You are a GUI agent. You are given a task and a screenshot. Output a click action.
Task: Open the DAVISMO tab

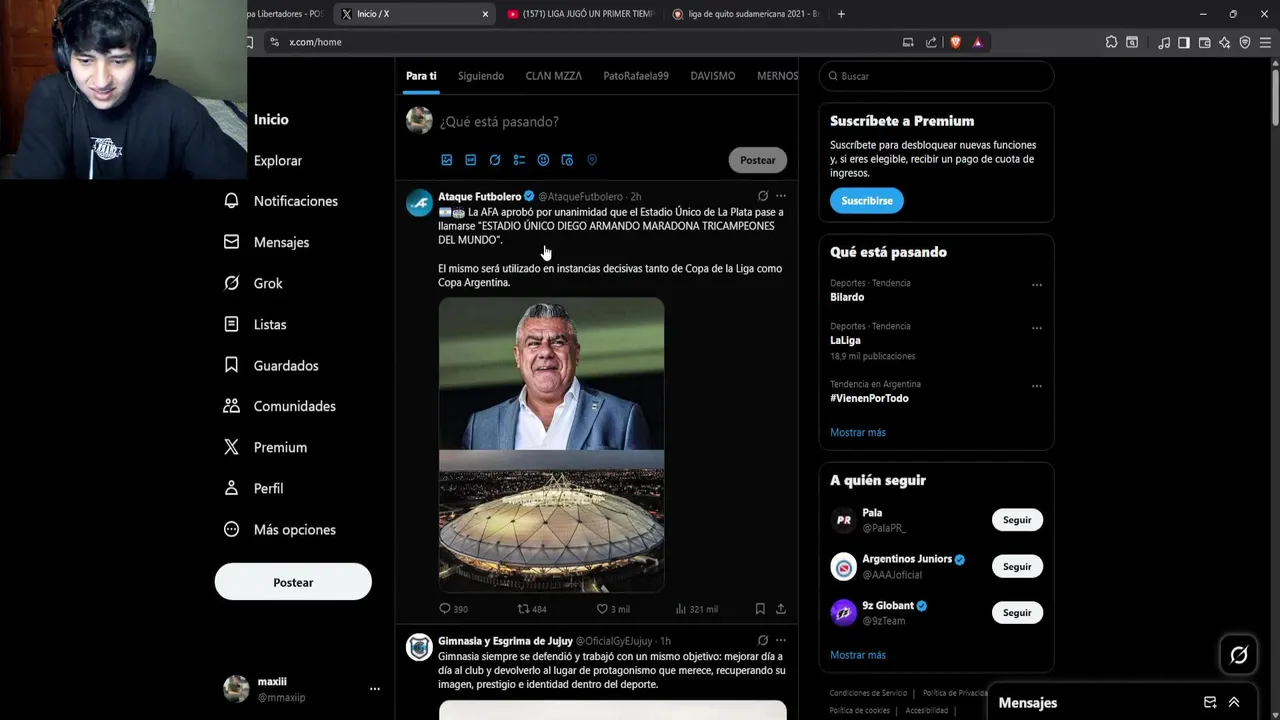pos(713,76)
